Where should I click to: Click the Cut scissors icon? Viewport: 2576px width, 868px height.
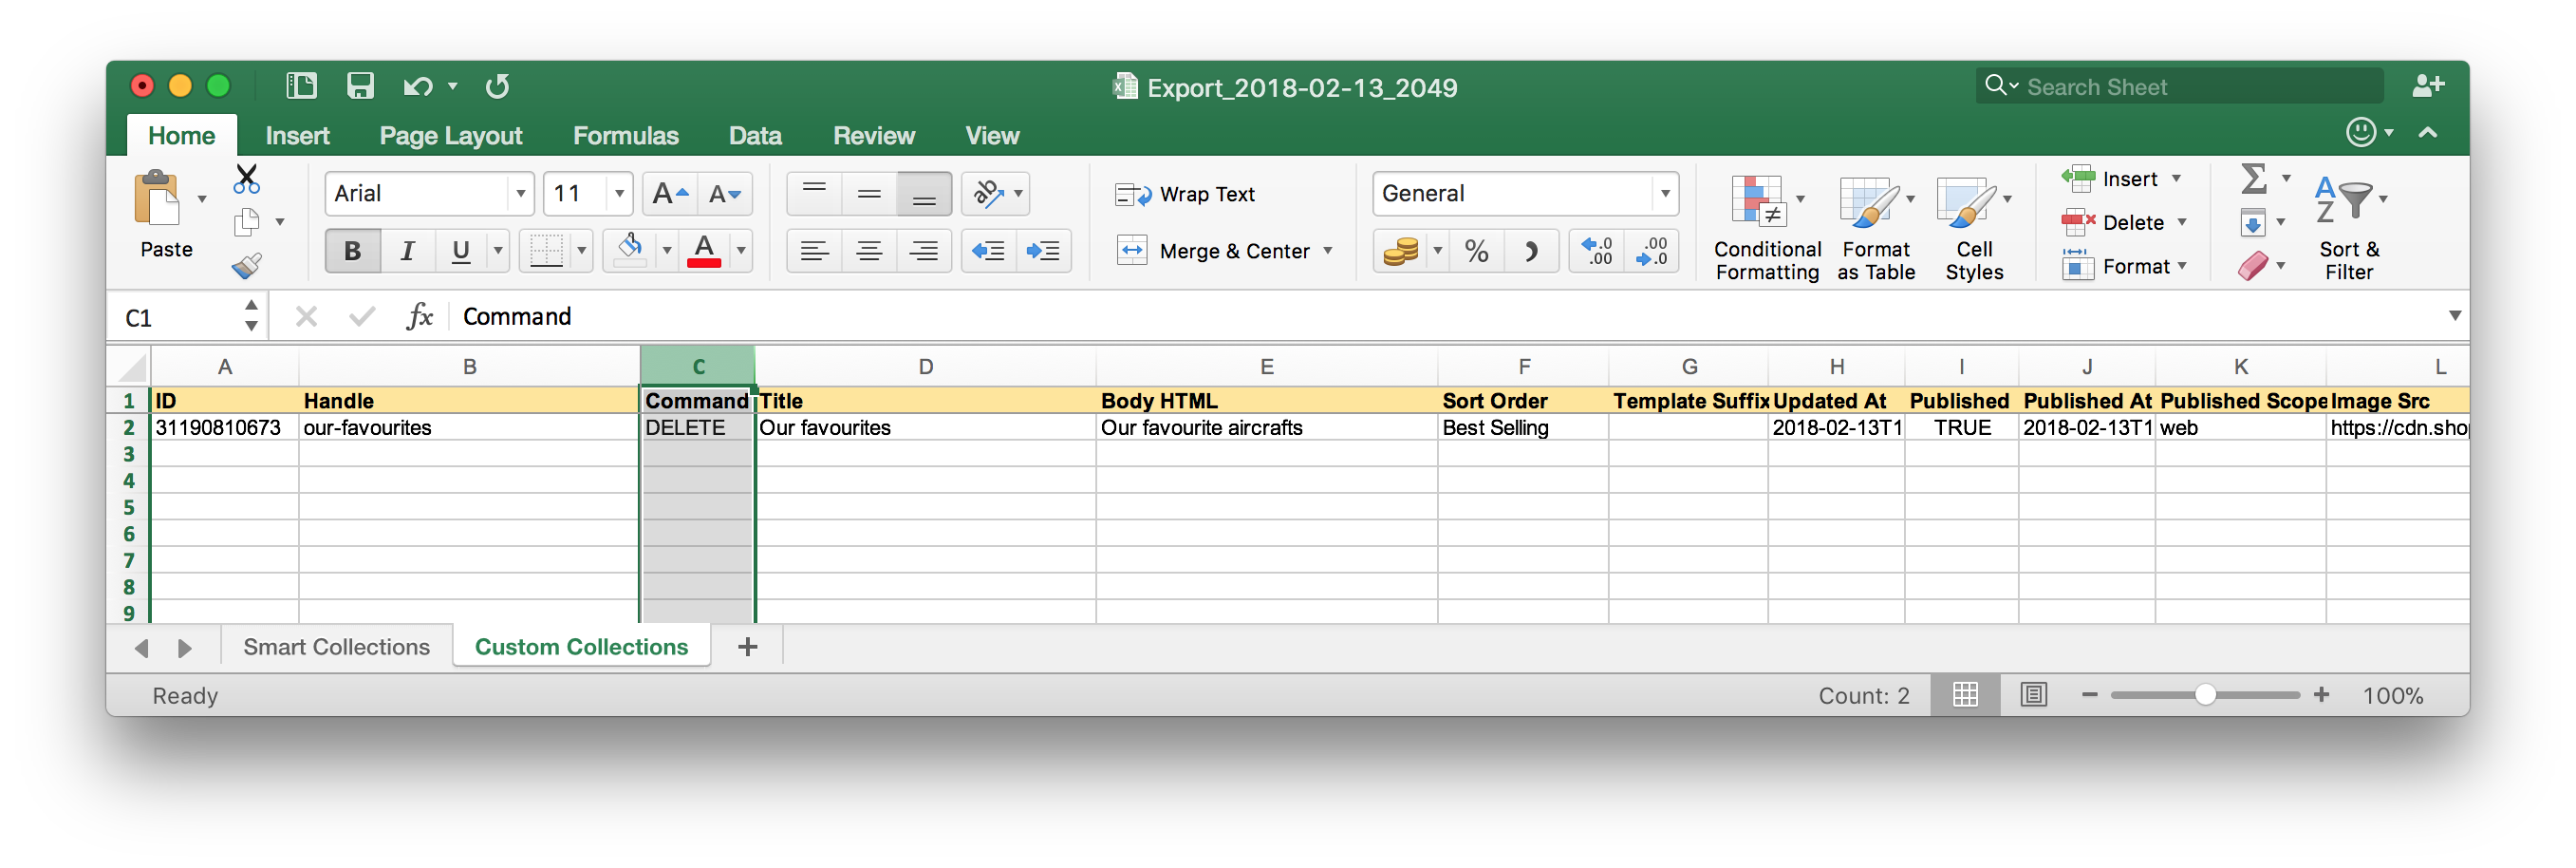point(246,179)
